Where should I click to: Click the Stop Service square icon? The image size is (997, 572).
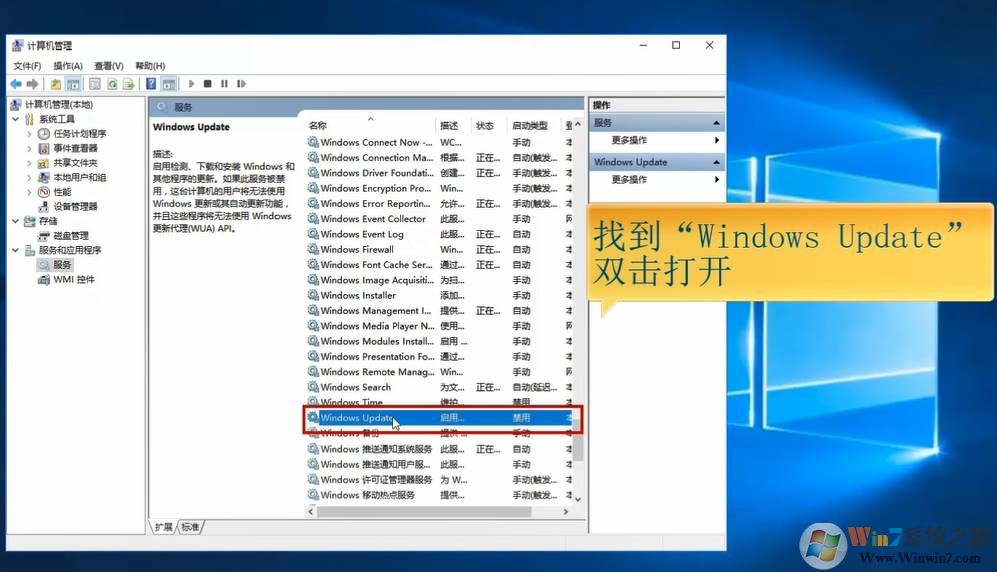(208, 84)
